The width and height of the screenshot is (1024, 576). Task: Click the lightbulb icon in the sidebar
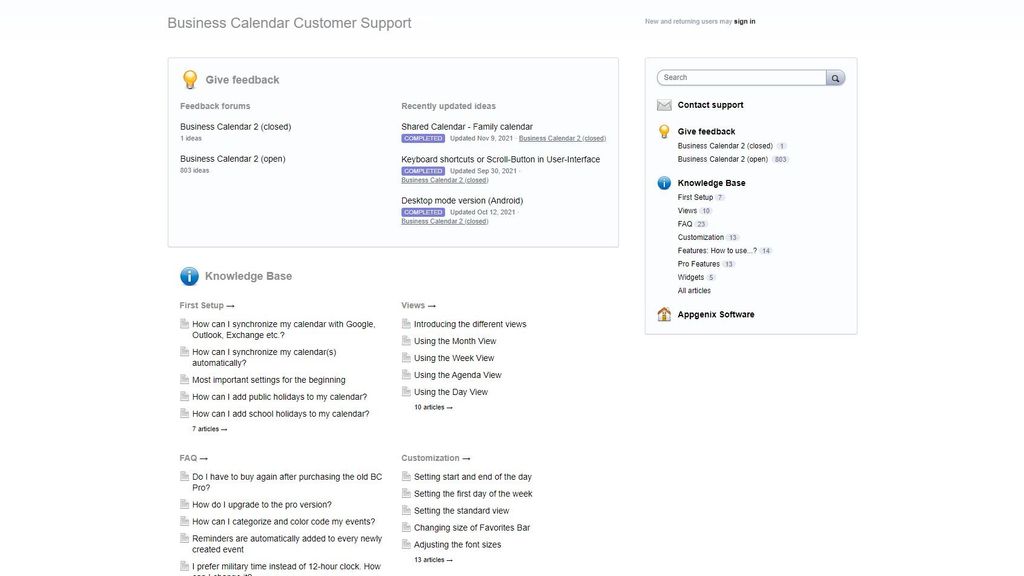pos(664,131)
